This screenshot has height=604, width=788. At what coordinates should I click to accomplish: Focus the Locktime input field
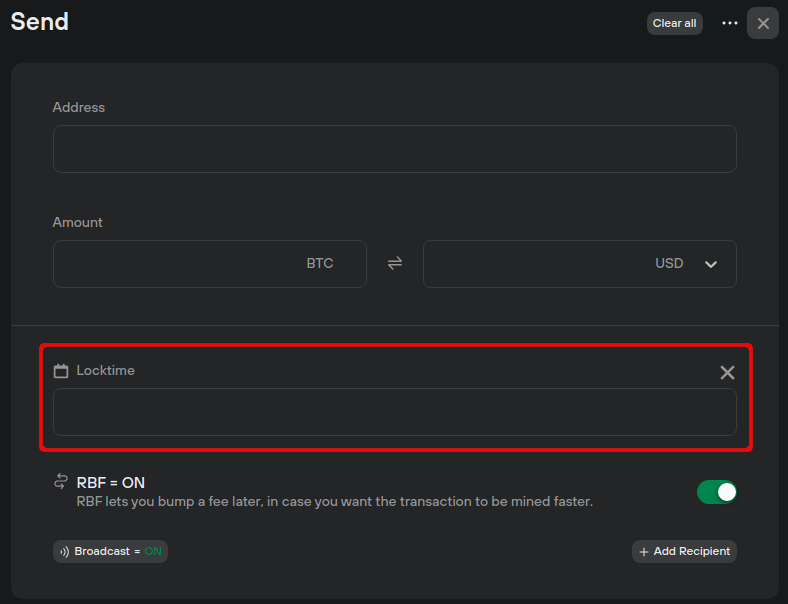[x=395, y=412]
